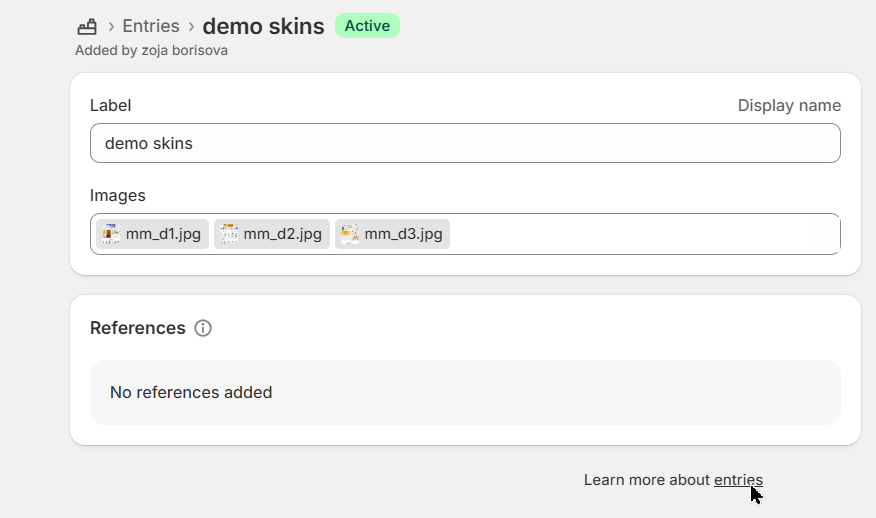Go back to Entries via breadcrumb
876x518 pixels.
[x=150, y=26]
